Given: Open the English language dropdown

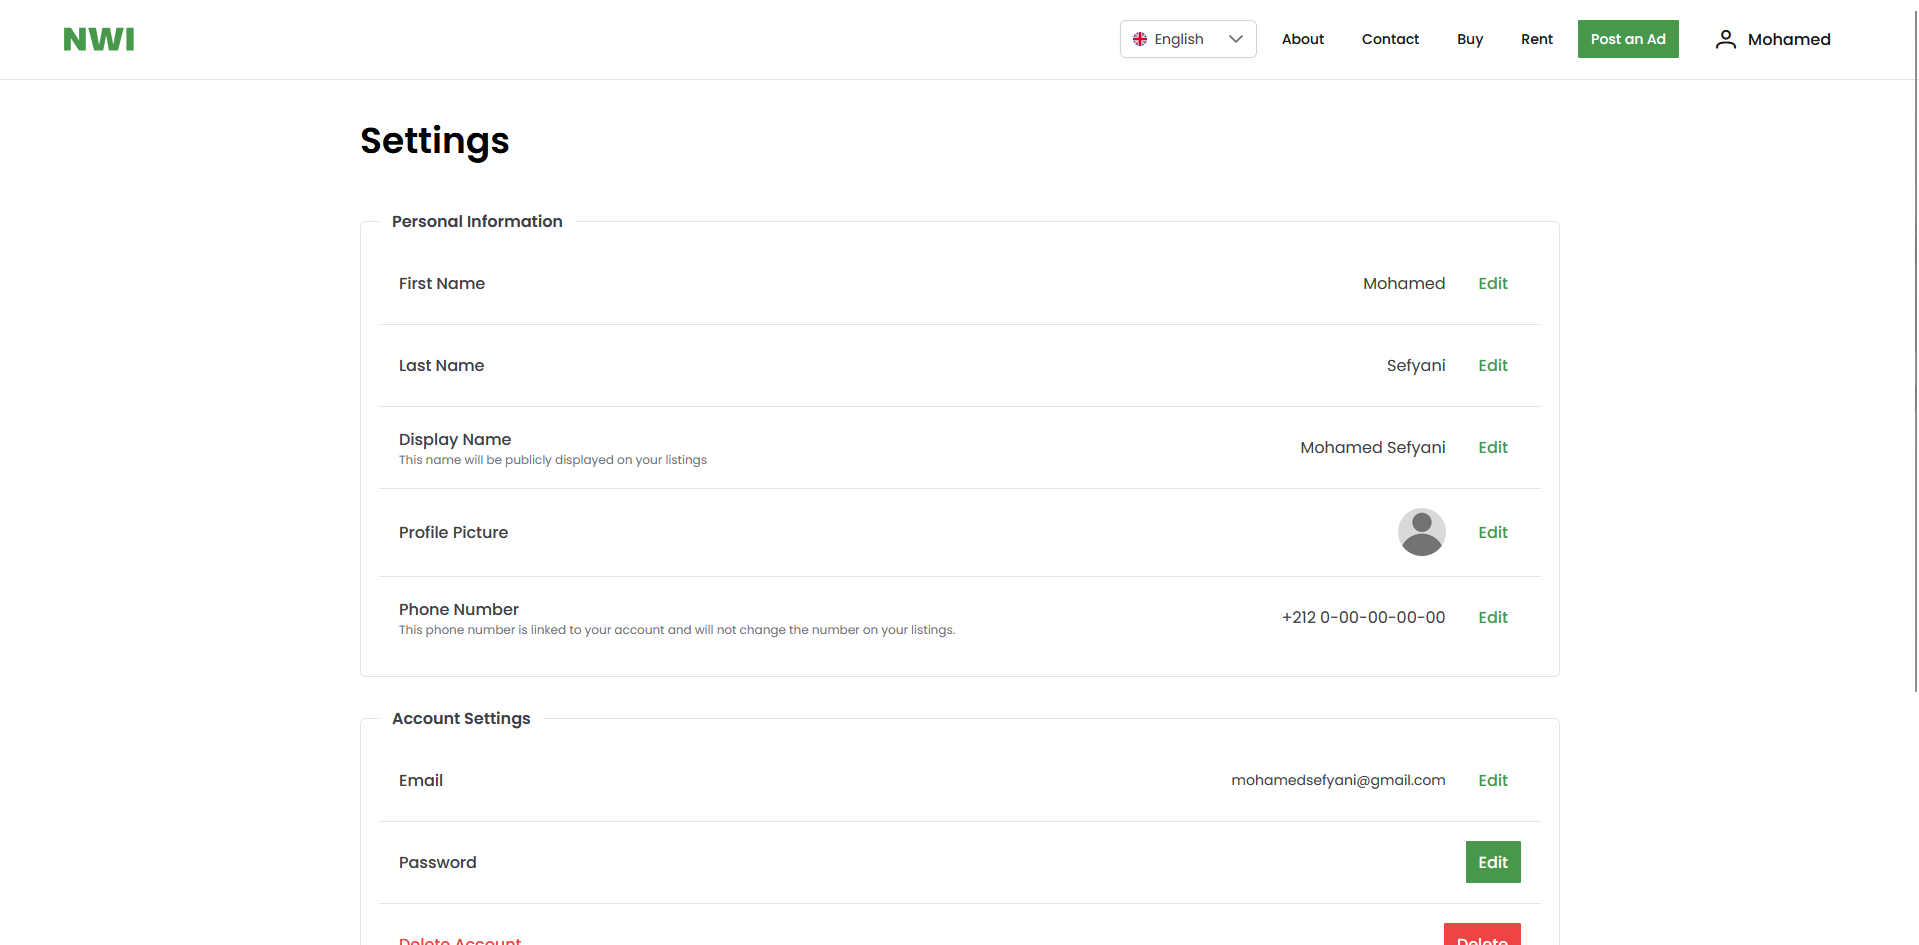Looking at the screenshot, I should (x=1188, y=39).
